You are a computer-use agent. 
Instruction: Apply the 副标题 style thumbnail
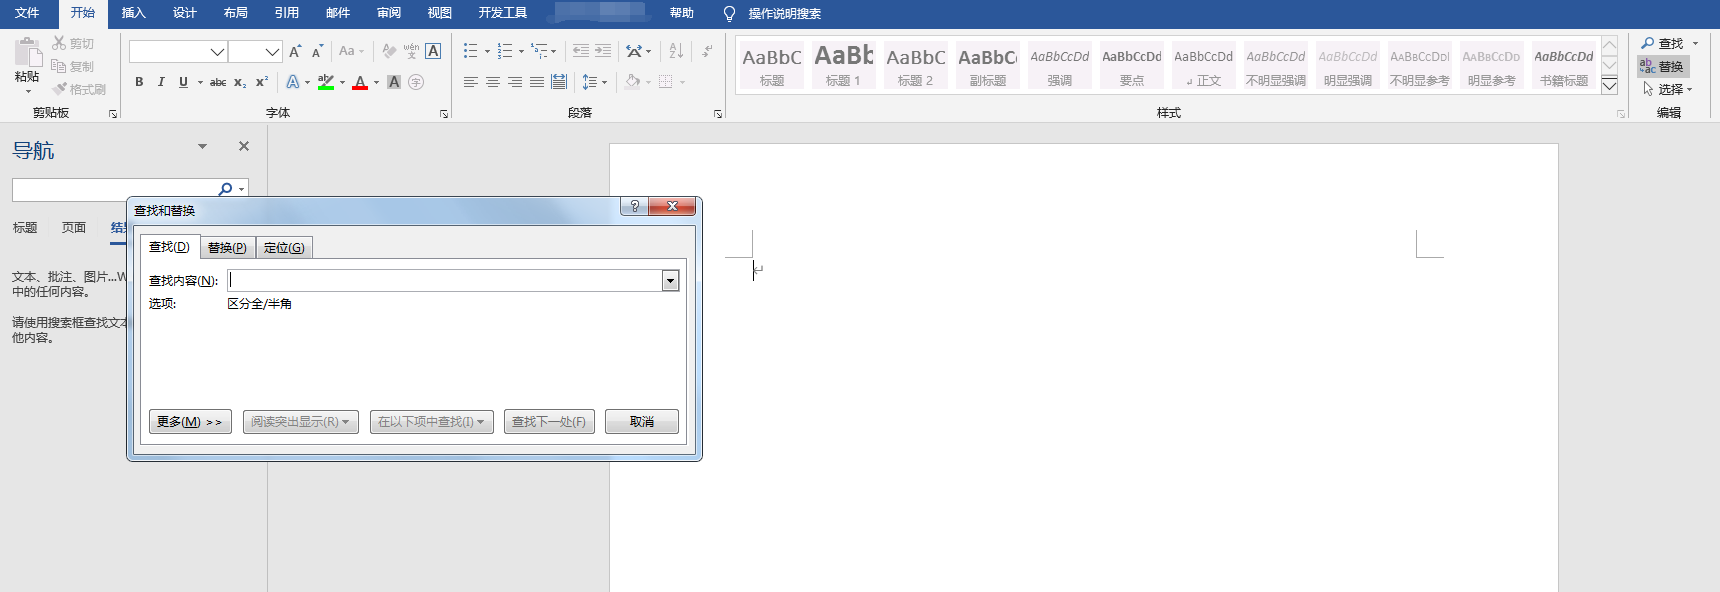click(x=987, y=65)
